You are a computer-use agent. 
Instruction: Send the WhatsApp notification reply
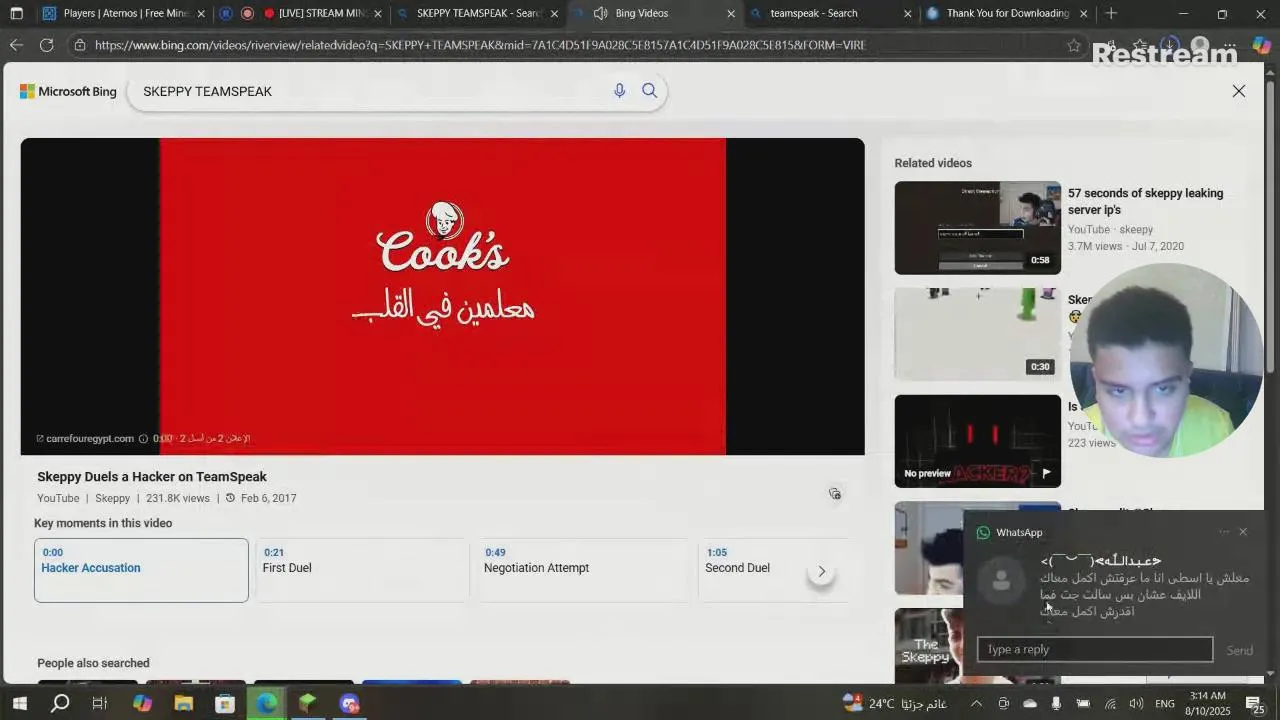coord(1240,650)
